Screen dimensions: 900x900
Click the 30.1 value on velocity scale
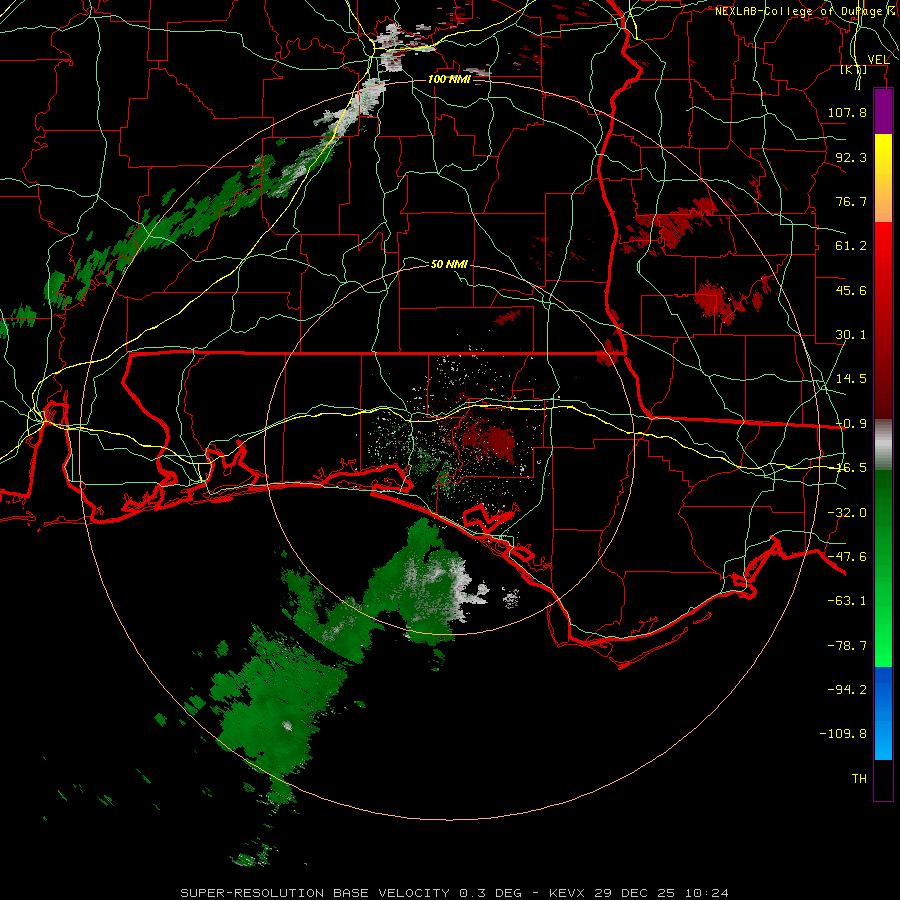pyautogui.click(x=851, y=335)
